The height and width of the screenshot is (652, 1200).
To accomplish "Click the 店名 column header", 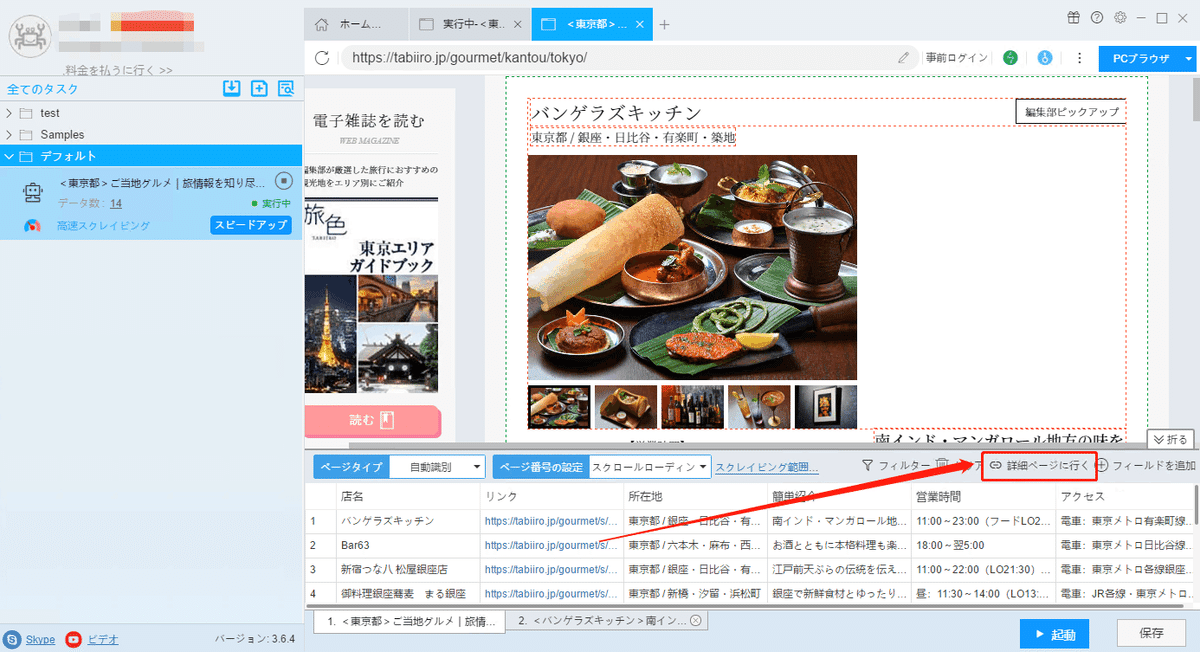I will pyautogui.click(x=407, y=497).
